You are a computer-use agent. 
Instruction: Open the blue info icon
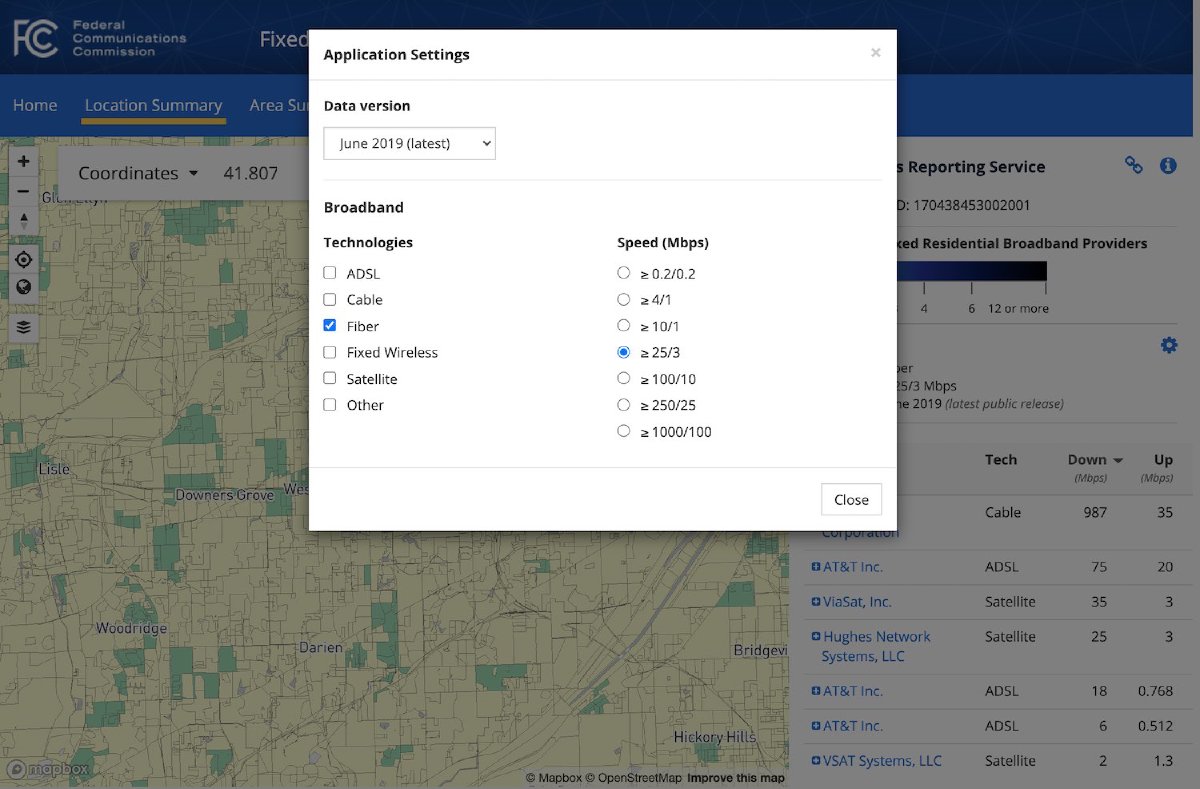pos(1168,166)
